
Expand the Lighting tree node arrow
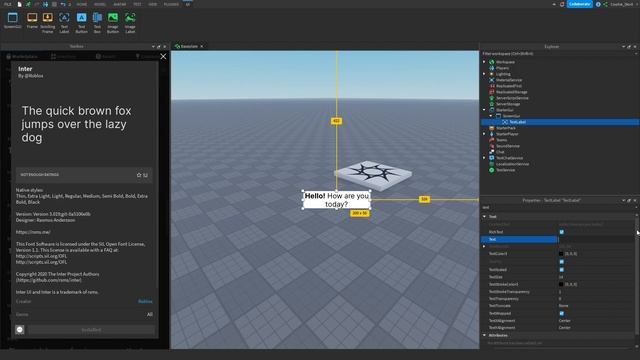click(484, 74)
